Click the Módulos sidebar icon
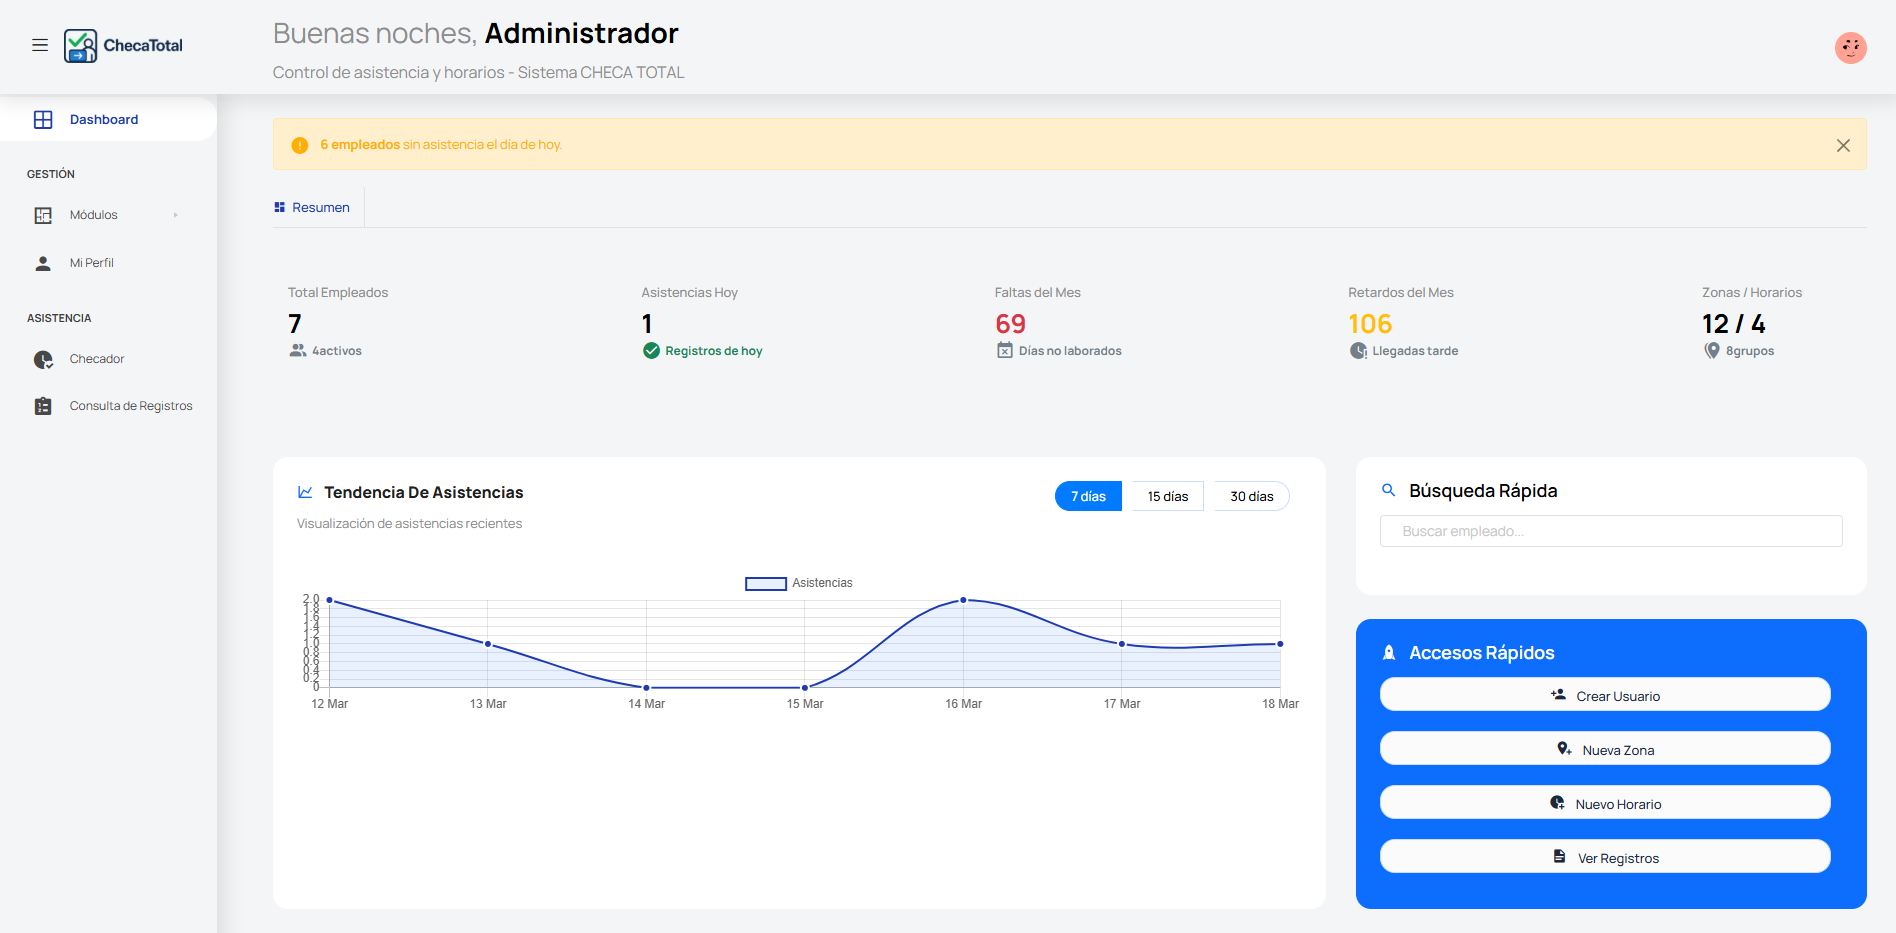The width and height of the screenshot is (1896, 933). pyautogui.click(x=43, y=215)
